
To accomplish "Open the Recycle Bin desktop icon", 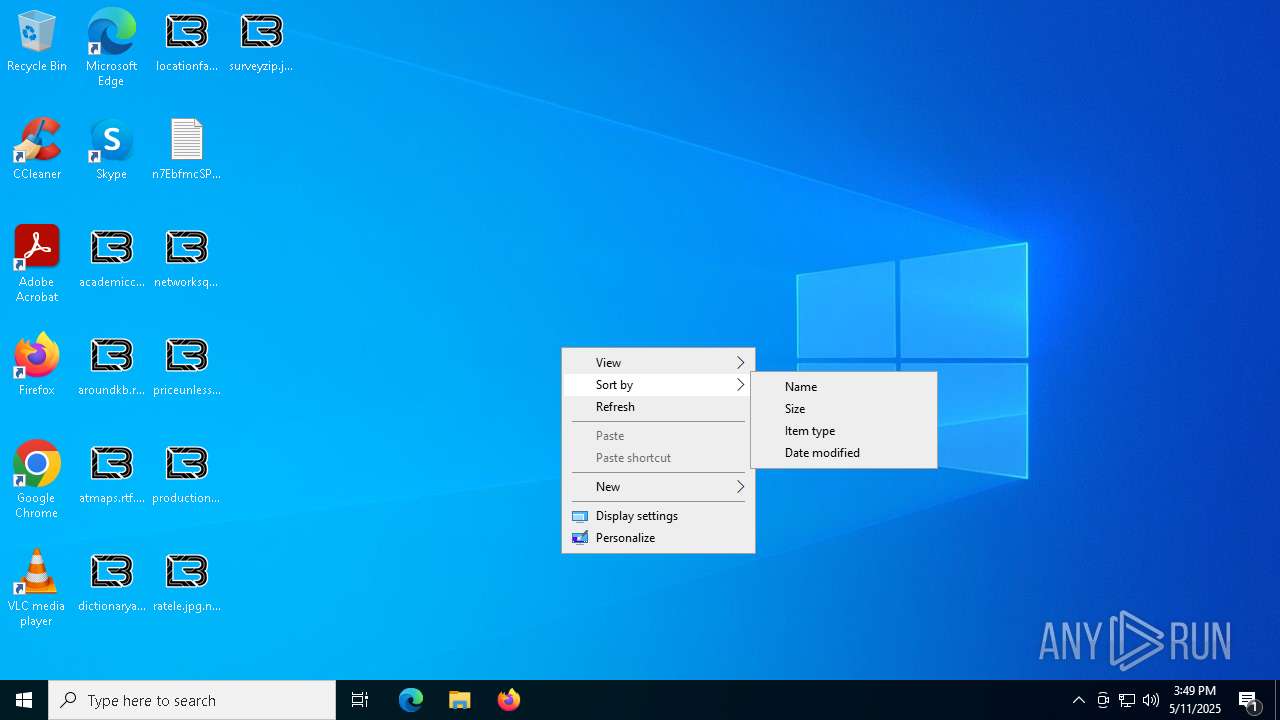I will [x=37, y=42].
